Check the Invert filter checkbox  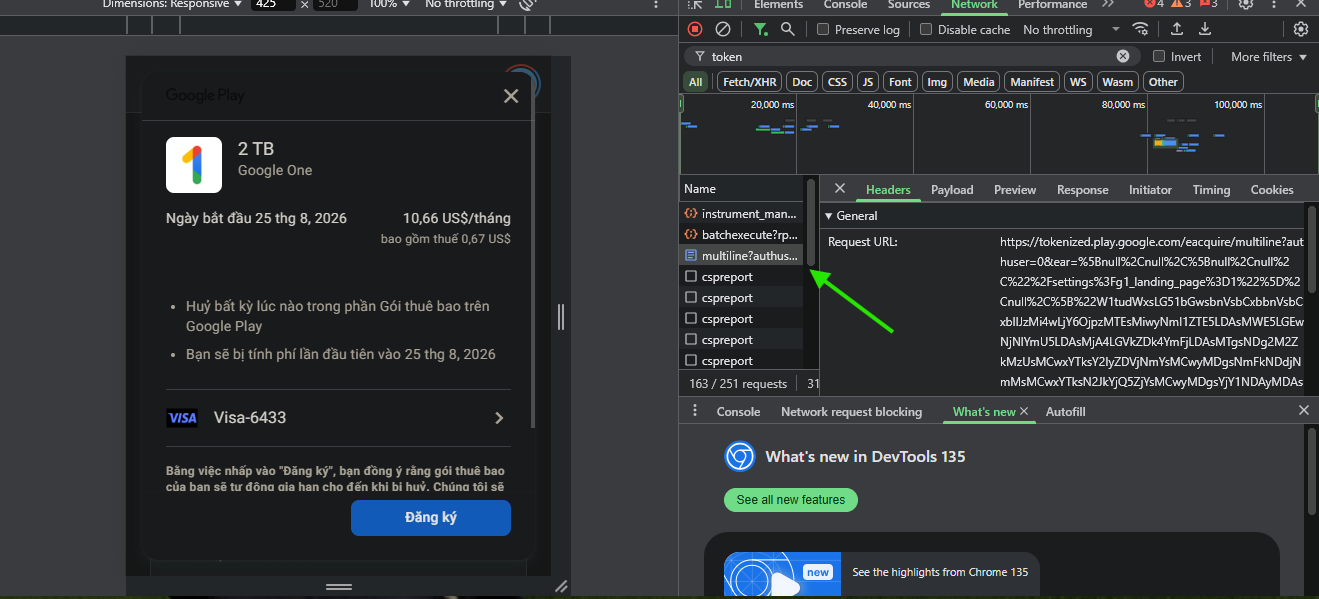[x=1160, y=57]
